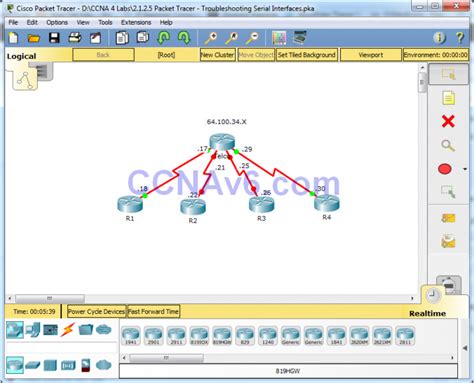Add a complex PDU open envelope

coord(448,241)
